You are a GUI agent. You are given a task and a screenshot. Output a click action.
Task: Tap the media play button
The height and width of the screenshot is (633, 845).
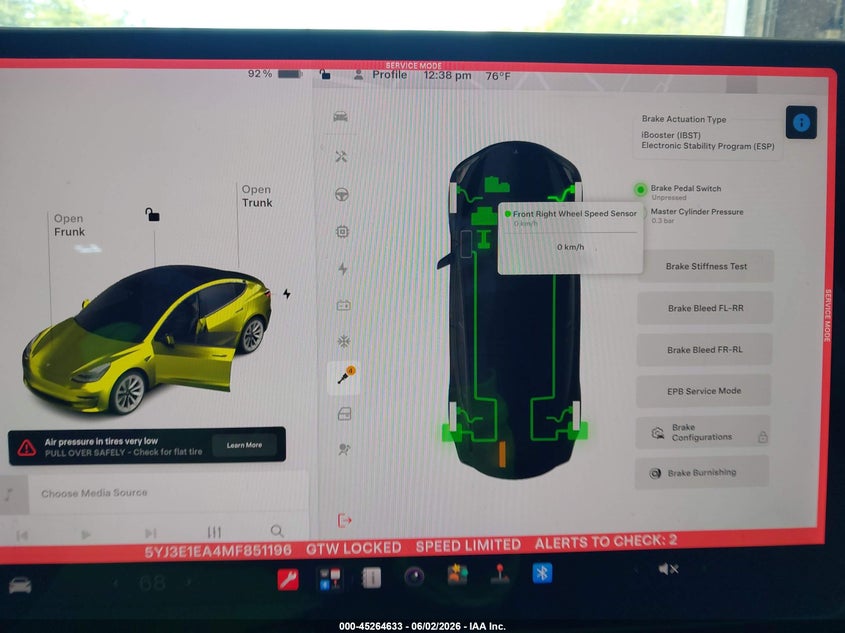(x=86, y=534)
